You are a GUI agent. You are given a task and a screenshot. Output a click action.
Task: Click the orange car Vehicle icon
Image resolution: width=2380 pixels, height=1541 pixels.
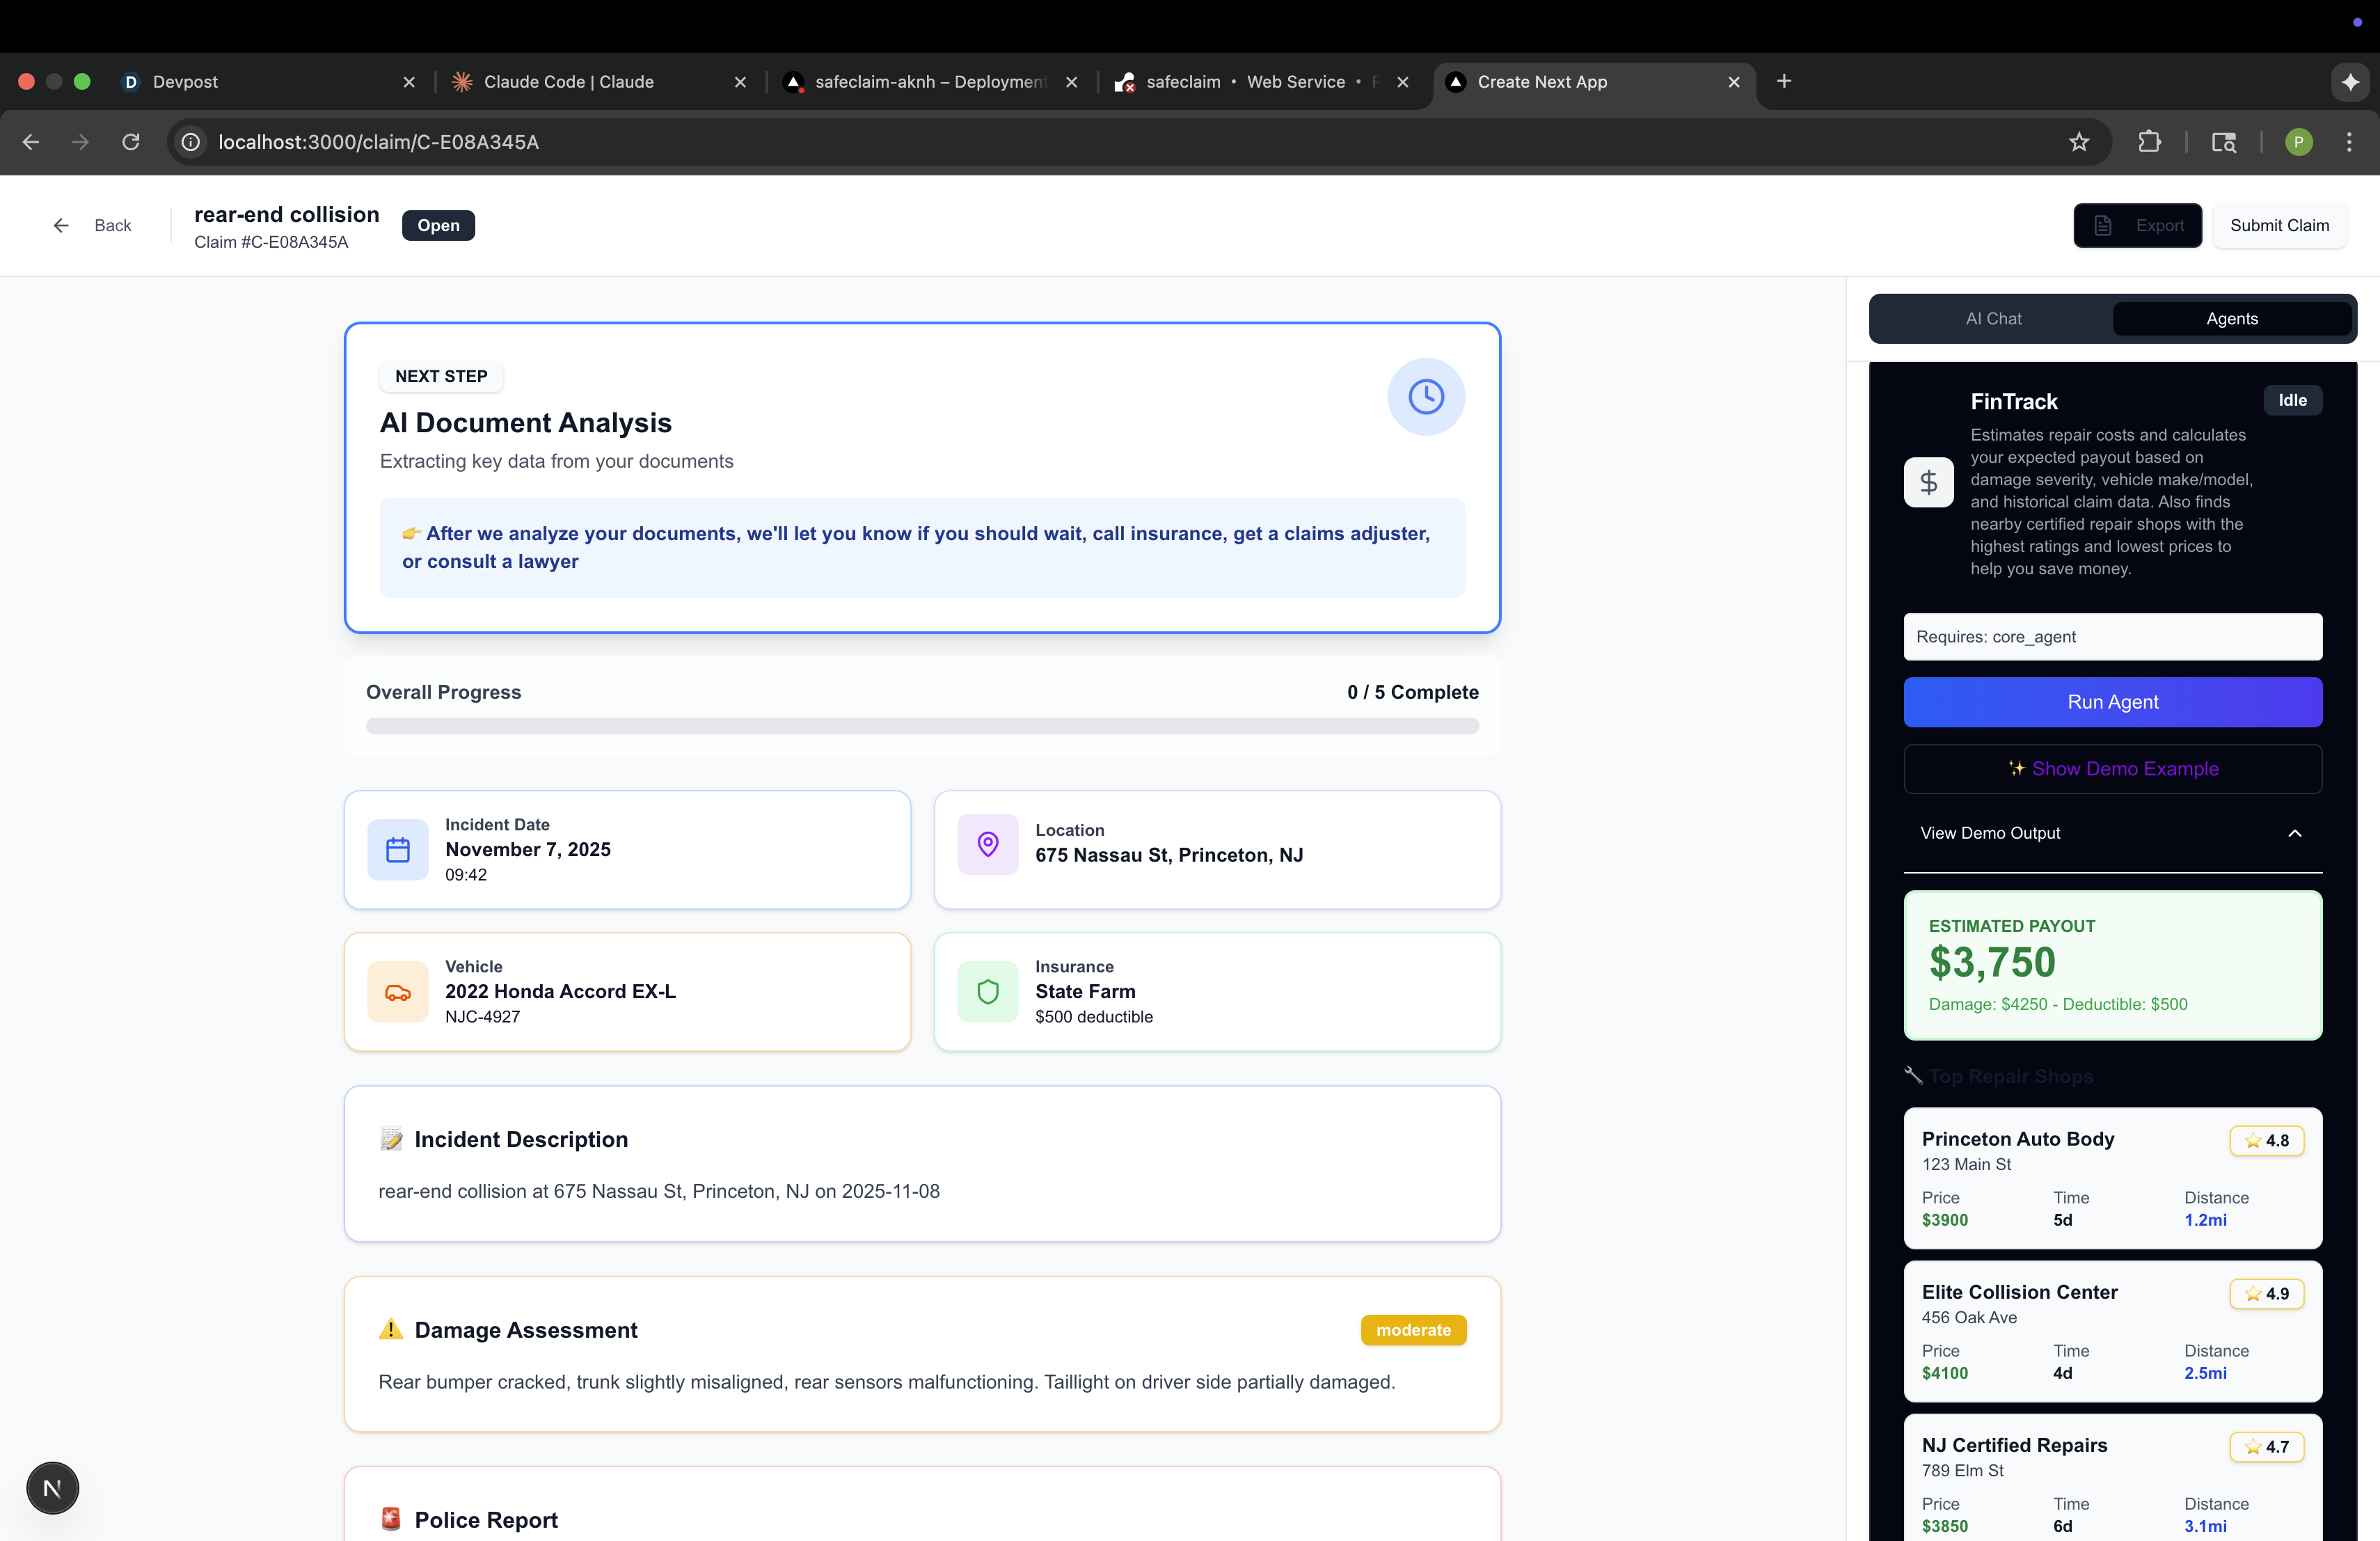pyautogui.click(x=398, y=992)
